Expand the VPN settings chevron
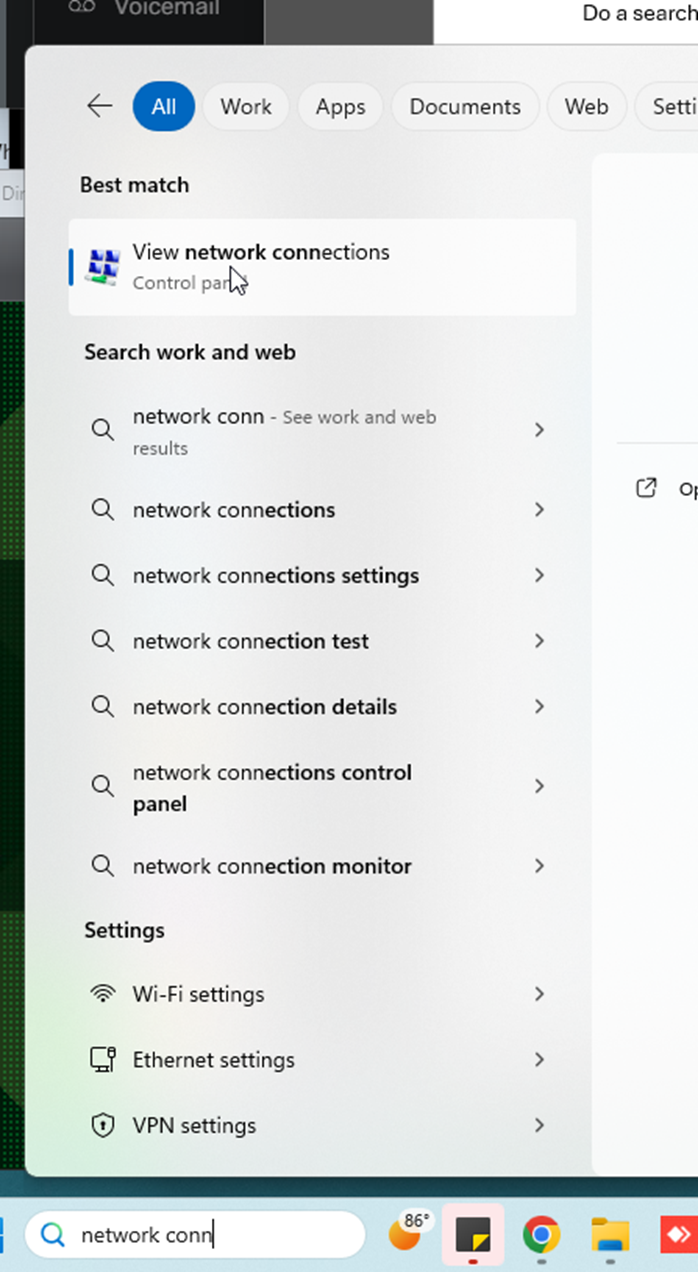The width and height of the screenshot is (698, 1272). (x=540, y=1125)
